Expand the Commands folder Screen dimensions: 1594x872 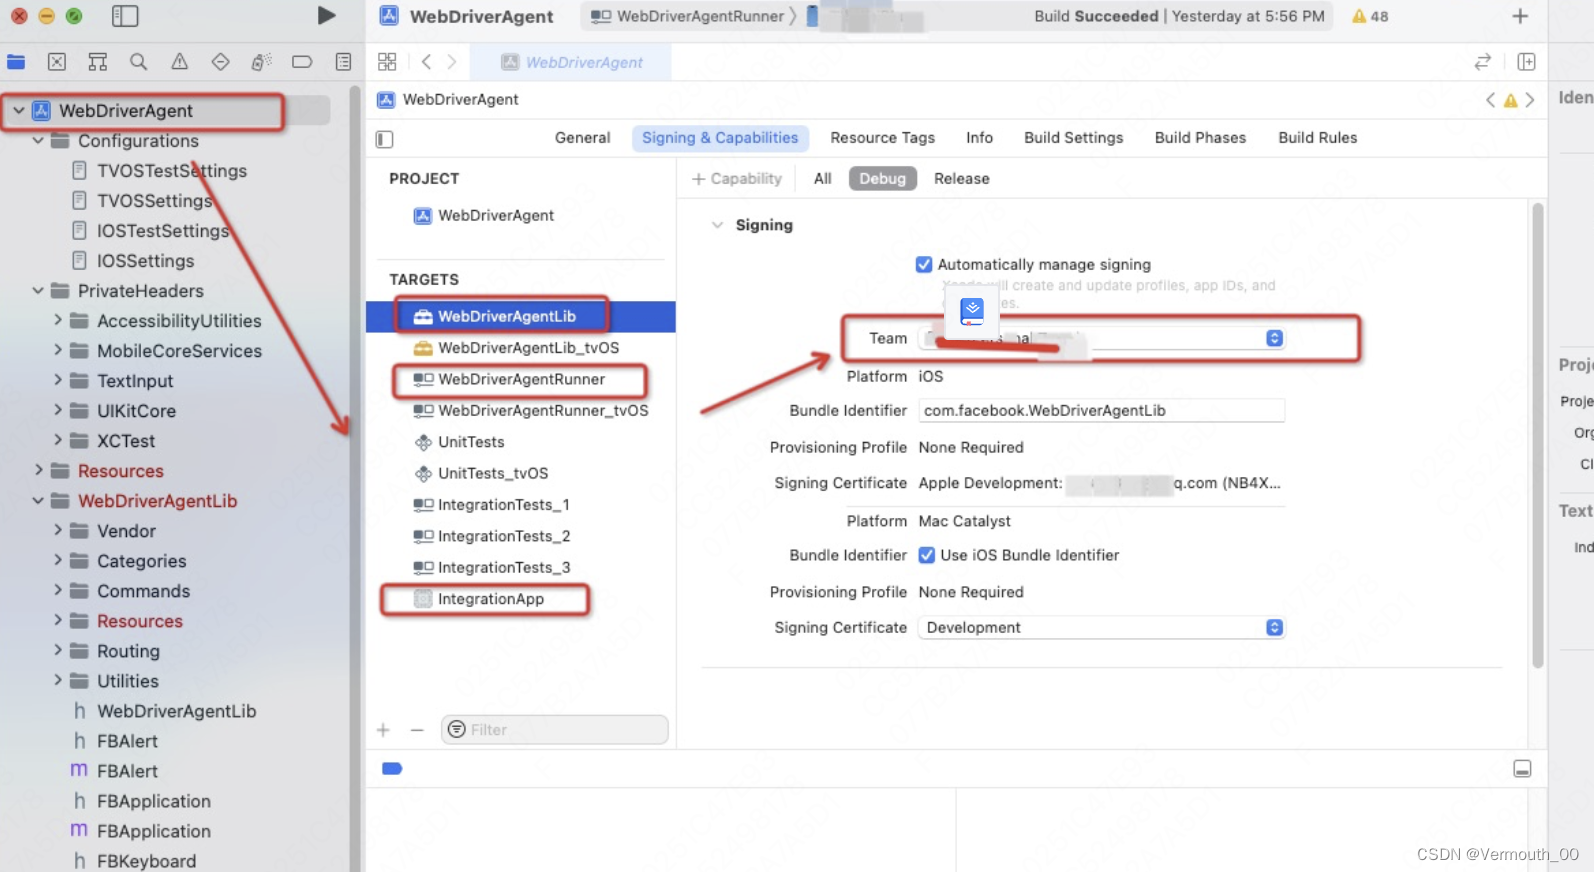(x=57, y=591)
